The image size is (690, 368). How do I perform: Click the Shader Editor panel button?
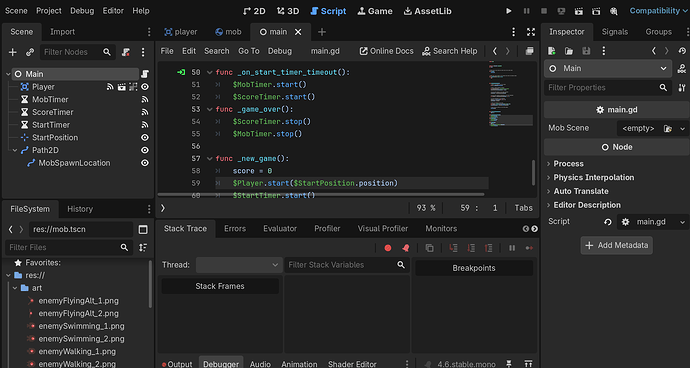click(x=352, y=364)
